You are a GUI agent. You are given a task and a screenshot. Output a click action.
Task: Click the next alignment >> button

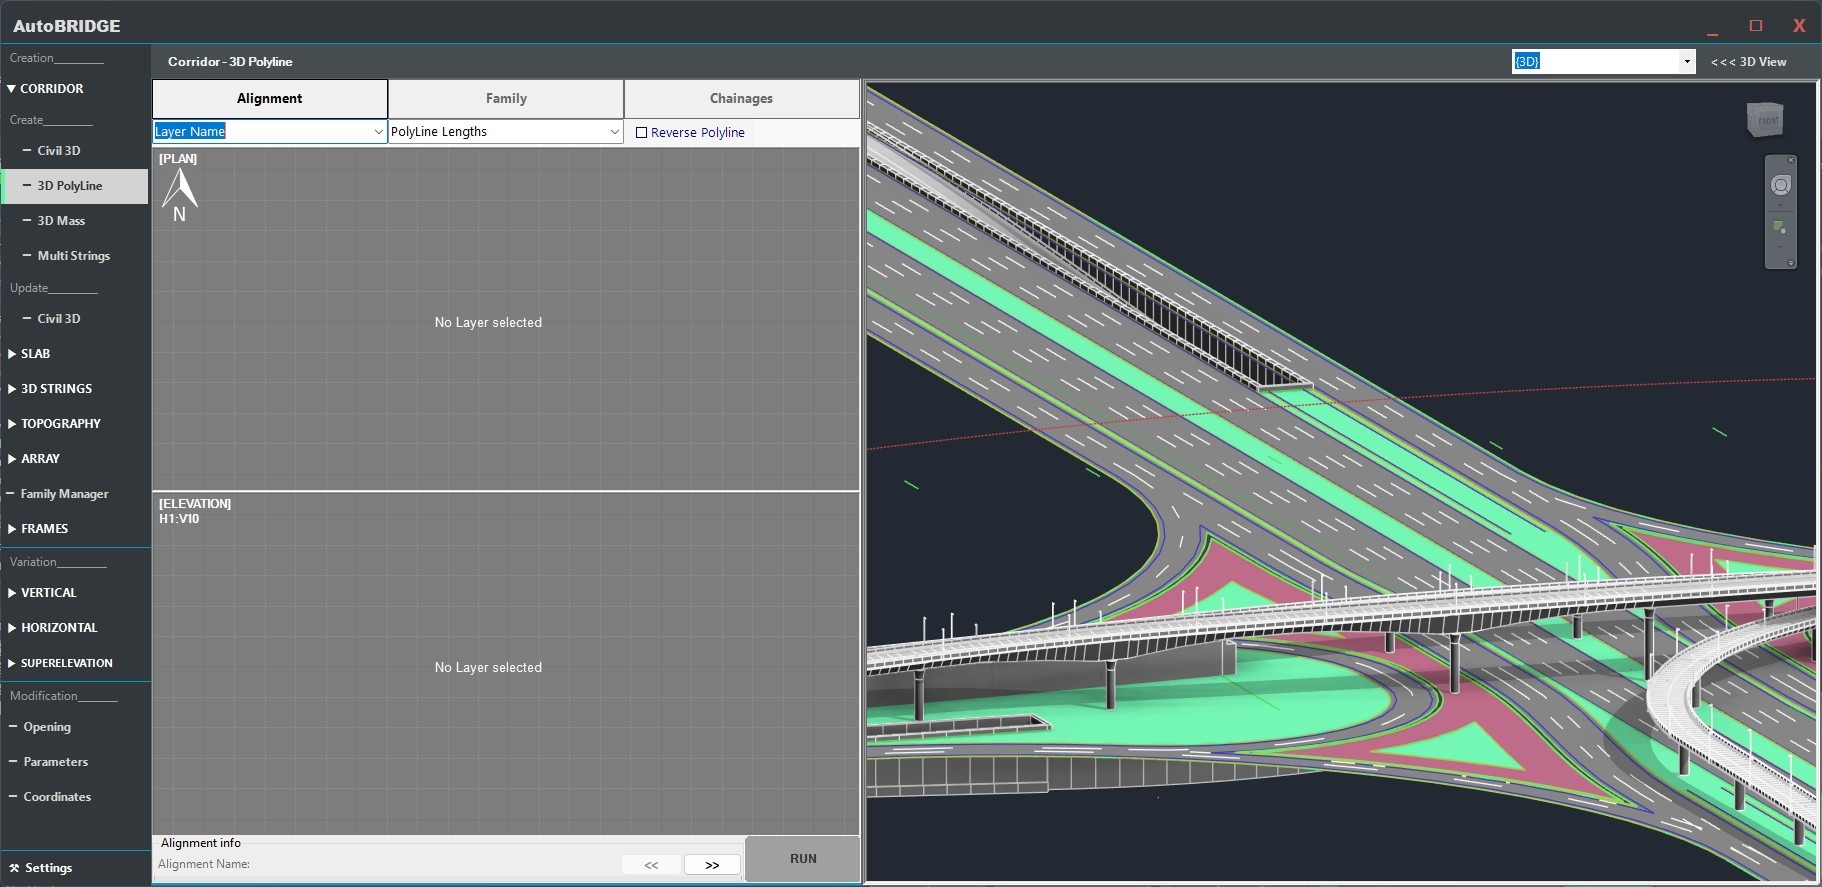tap(712, 865)
